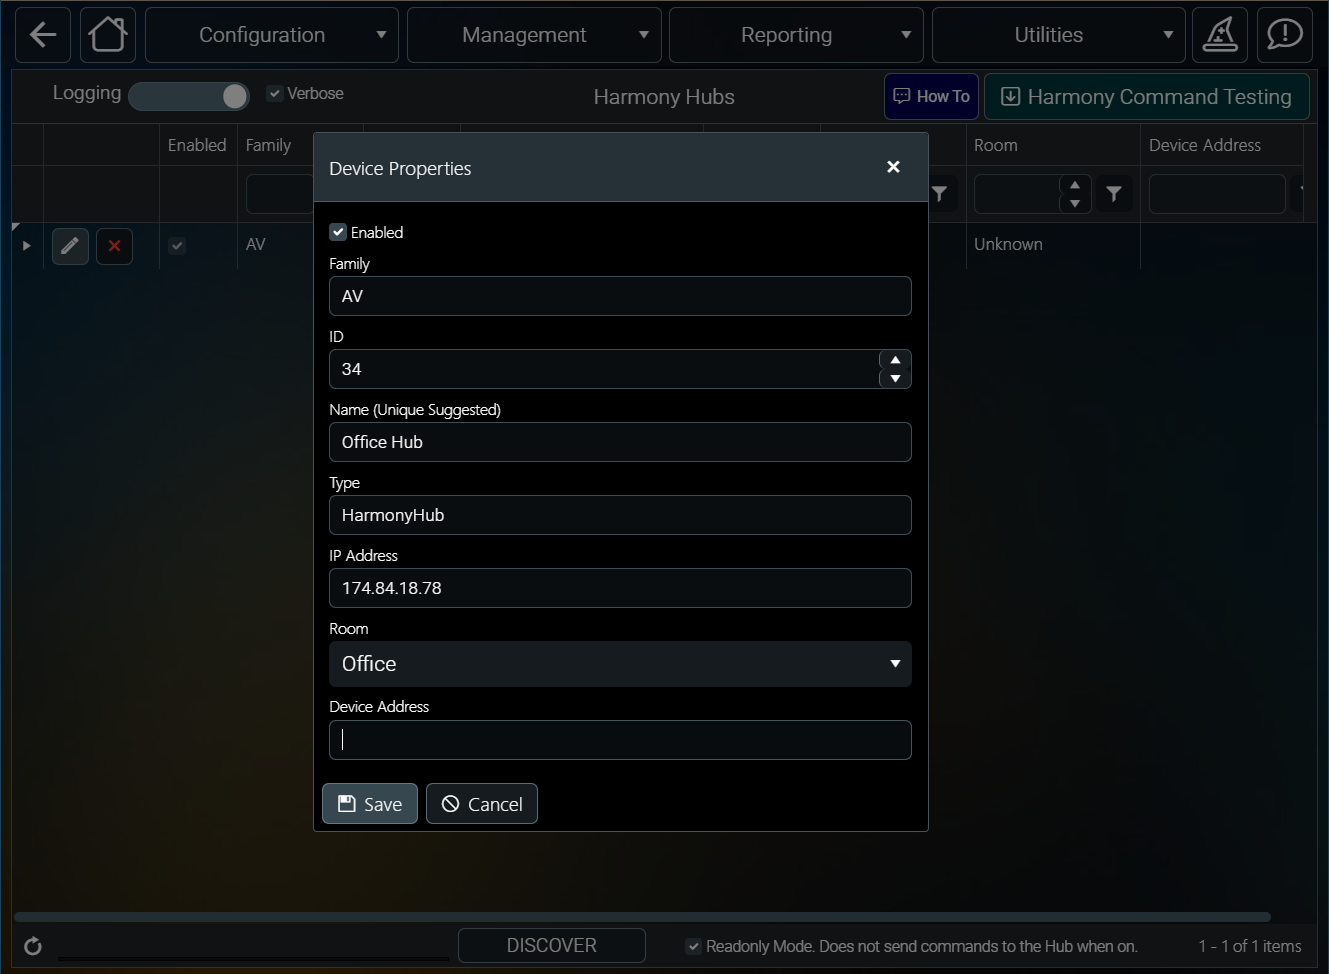Image resolution: width=1329 pixels, height=974 pixels.
Task: Open the Configuration menu
Action: [x=272, y=35]
